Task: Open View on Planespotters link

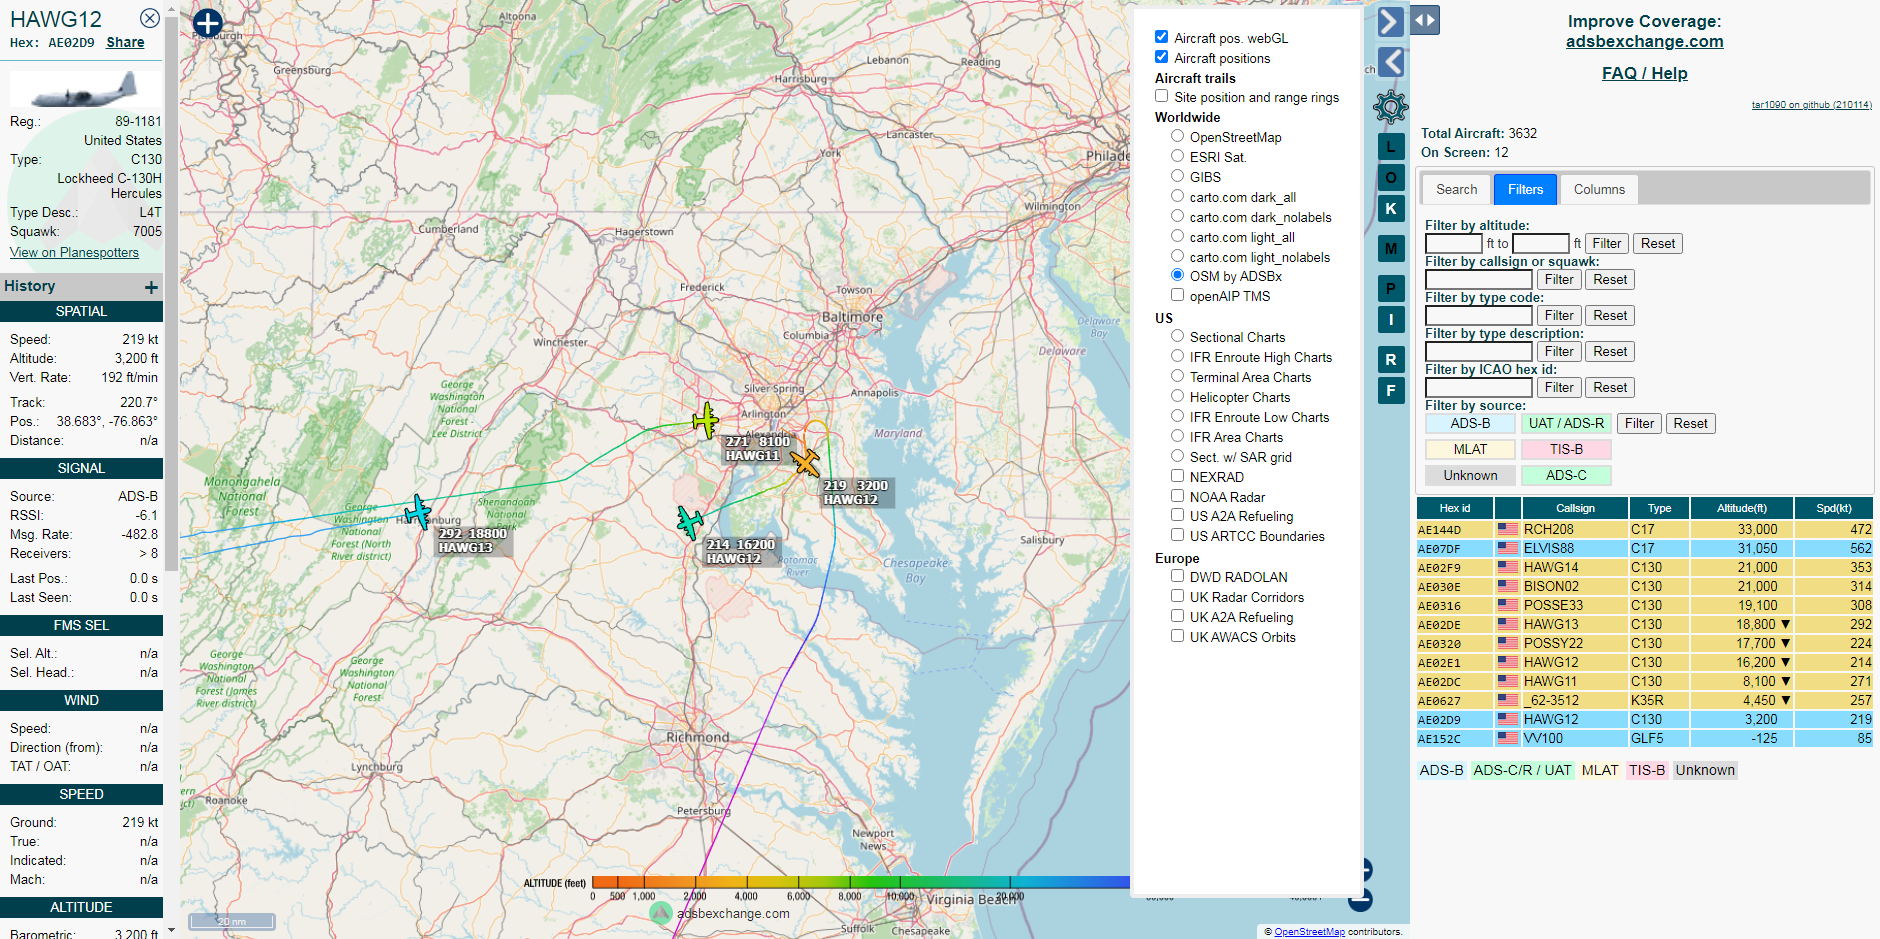Action: pyautogui.click(x=74, y=252)
